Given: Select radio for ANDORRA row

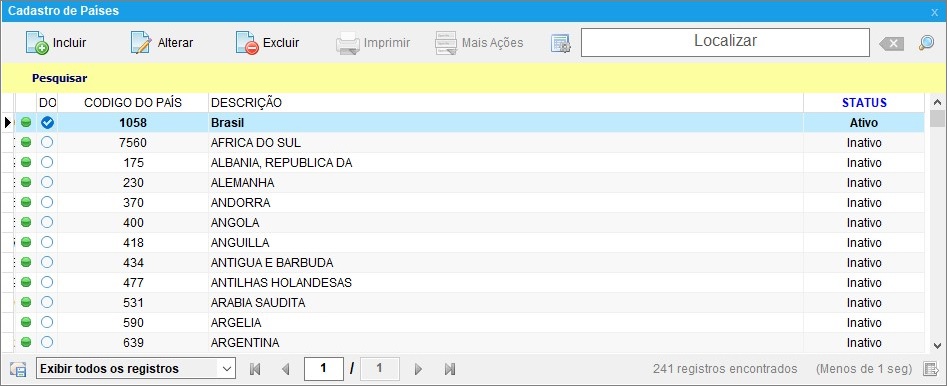Looking at the screenshot, I should click(x=47, y=202).
